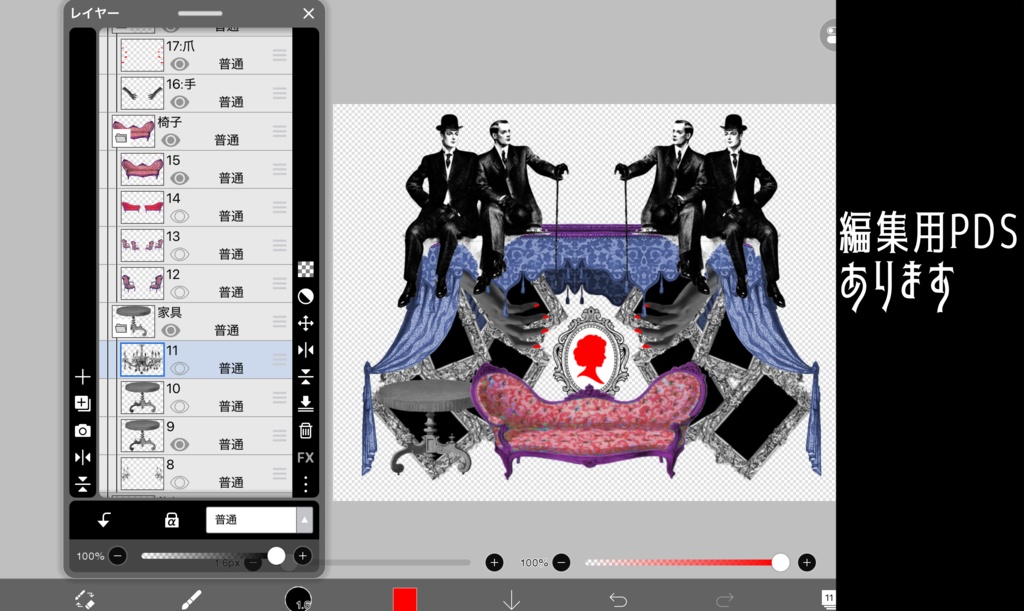This screenshot has width=1024, height=611.
Task: Toggle visibility of layer 16:手
Action: click(180, 102)
